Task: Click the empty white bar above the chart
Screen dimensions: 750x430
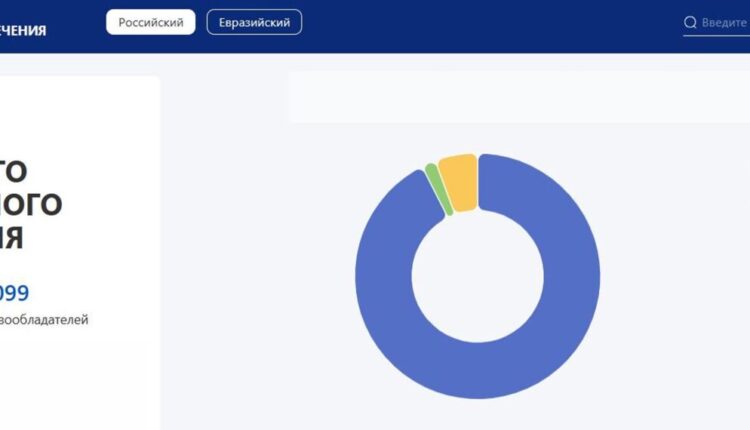Action: [519, 97]
